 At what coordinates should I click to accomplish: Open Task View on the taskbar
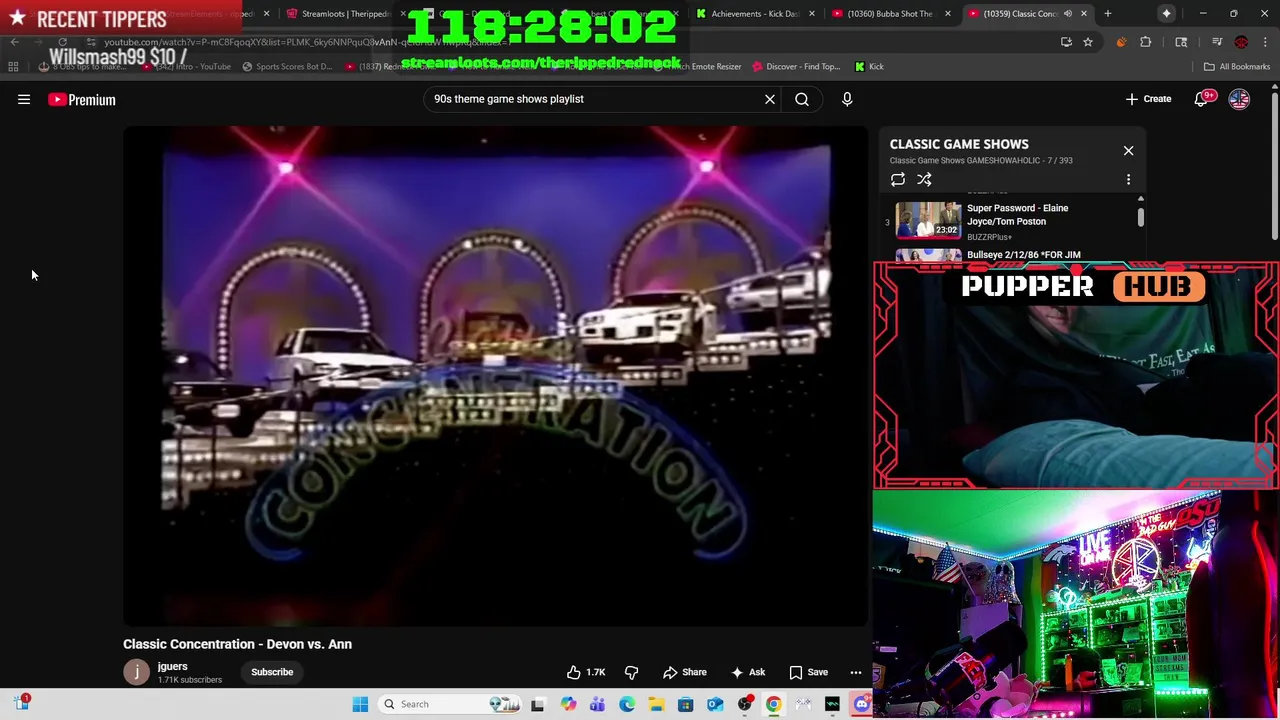(538, 704)
